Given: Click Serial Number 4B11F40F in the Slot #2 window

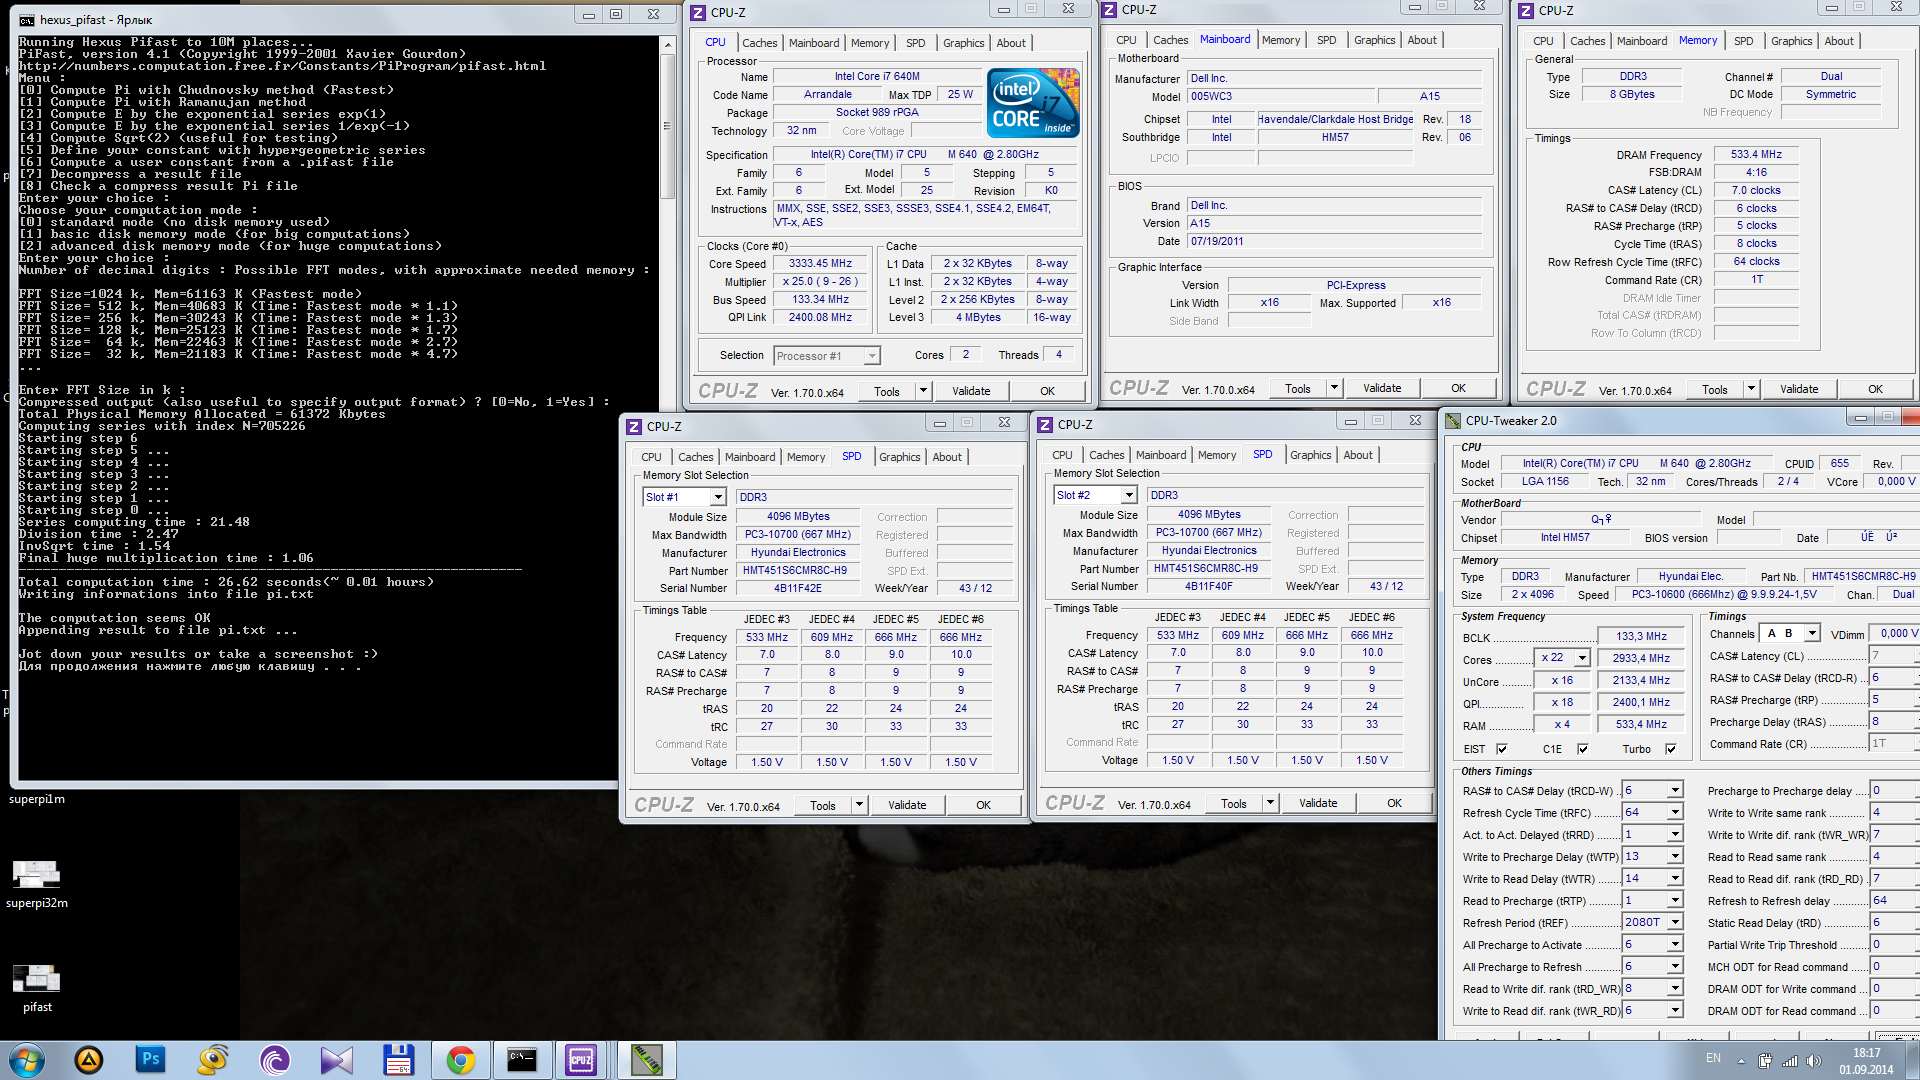Looking at the screenshot, I should point(1208,586).
